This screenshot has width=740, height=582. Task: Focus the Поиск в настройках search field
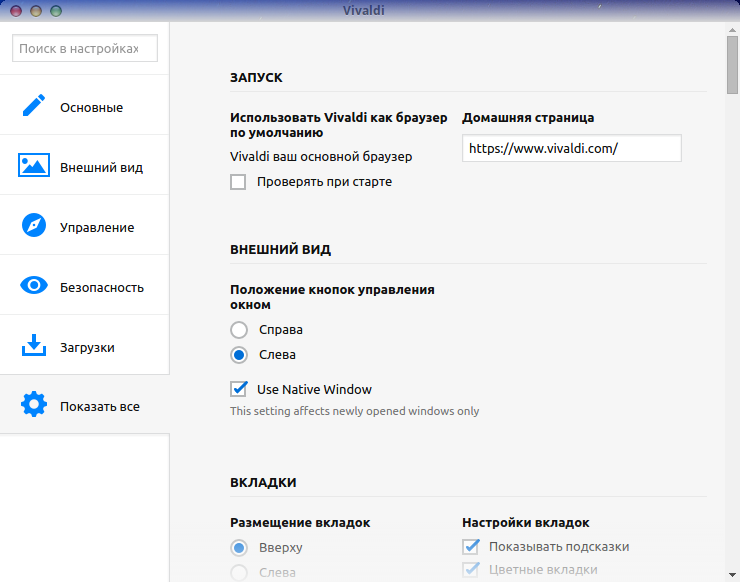(85, 48)
